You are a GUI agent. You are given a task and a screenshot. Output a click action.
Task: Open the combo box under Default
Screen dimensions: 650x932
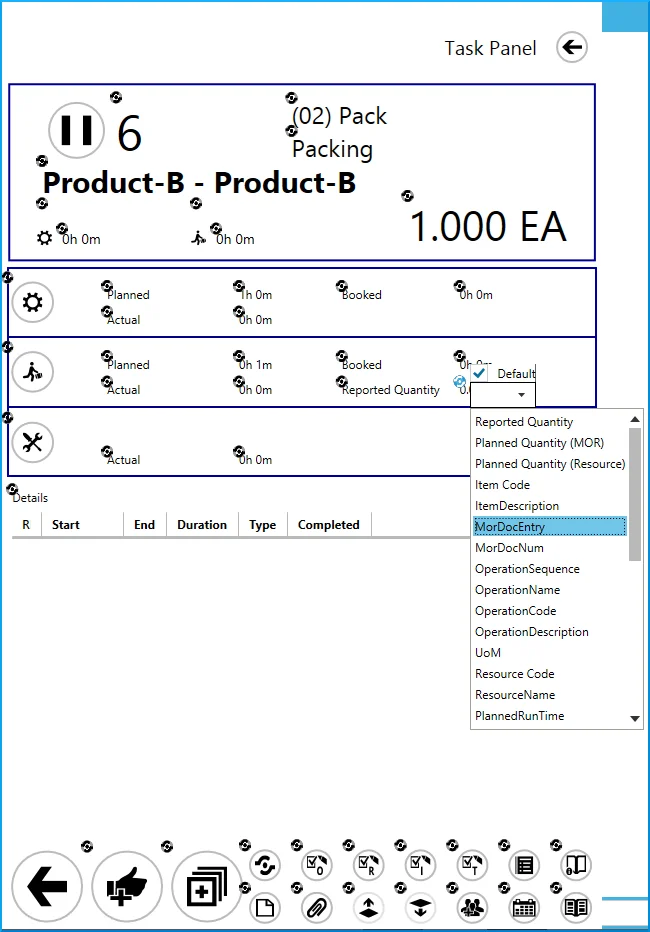pyautogui.click(x=503, y=395)
